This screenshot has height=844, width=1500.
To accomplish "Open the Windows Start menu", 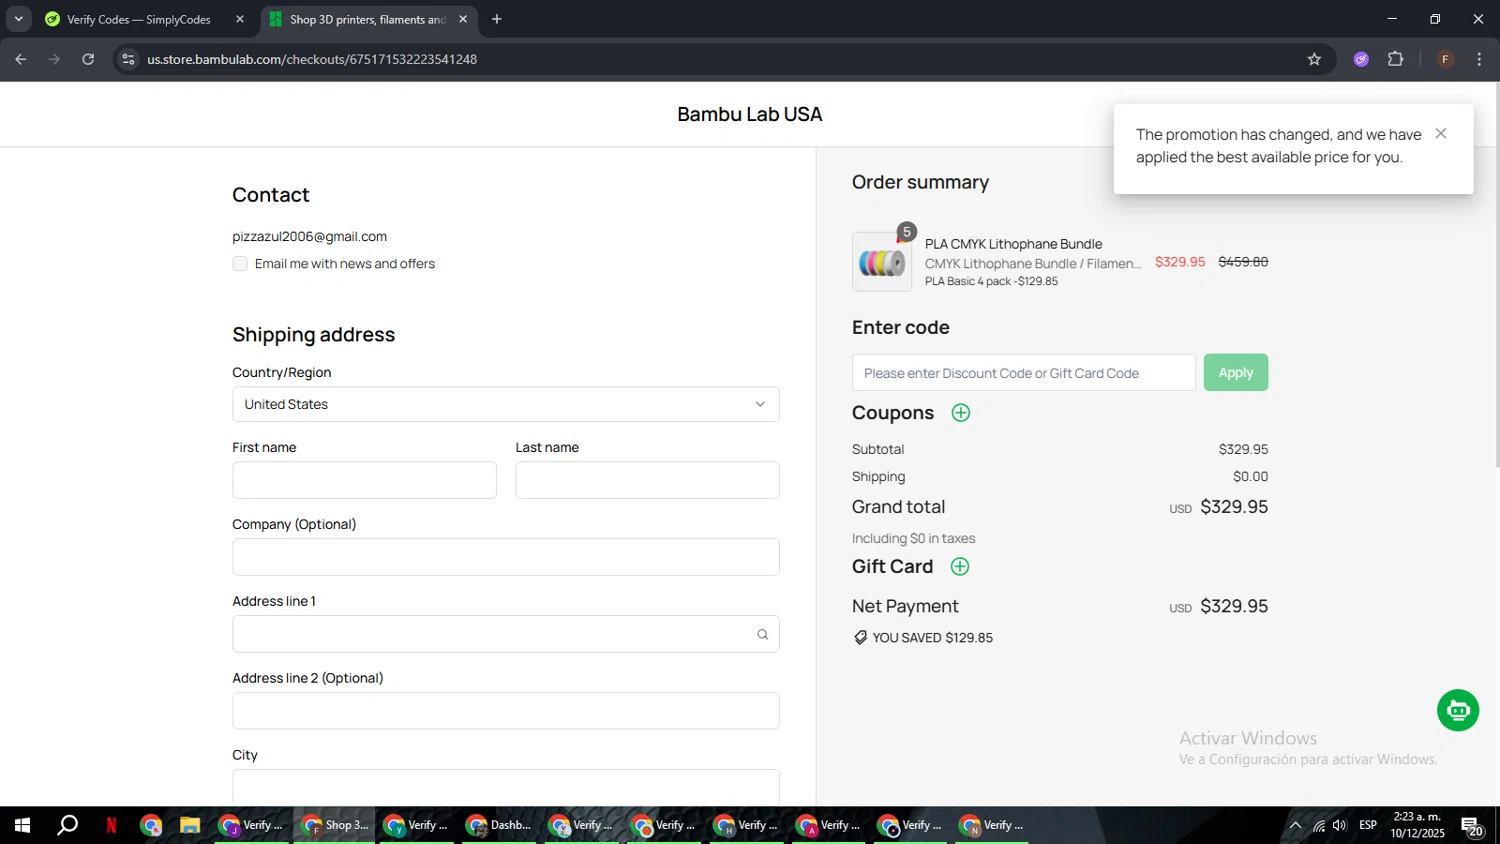I will click(22, 825).
